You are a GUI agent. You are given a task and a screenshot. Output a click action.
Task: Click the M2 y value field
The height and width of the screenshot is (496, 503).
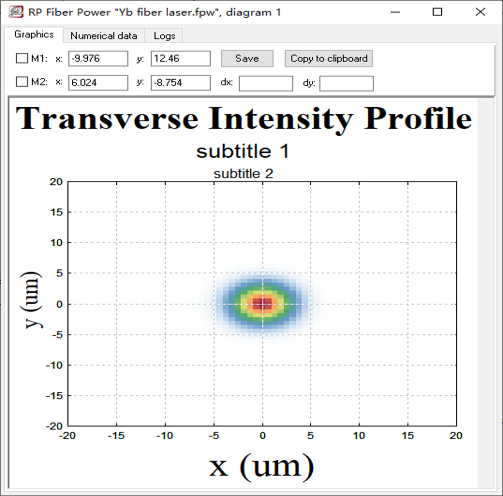tap(181, 83)
